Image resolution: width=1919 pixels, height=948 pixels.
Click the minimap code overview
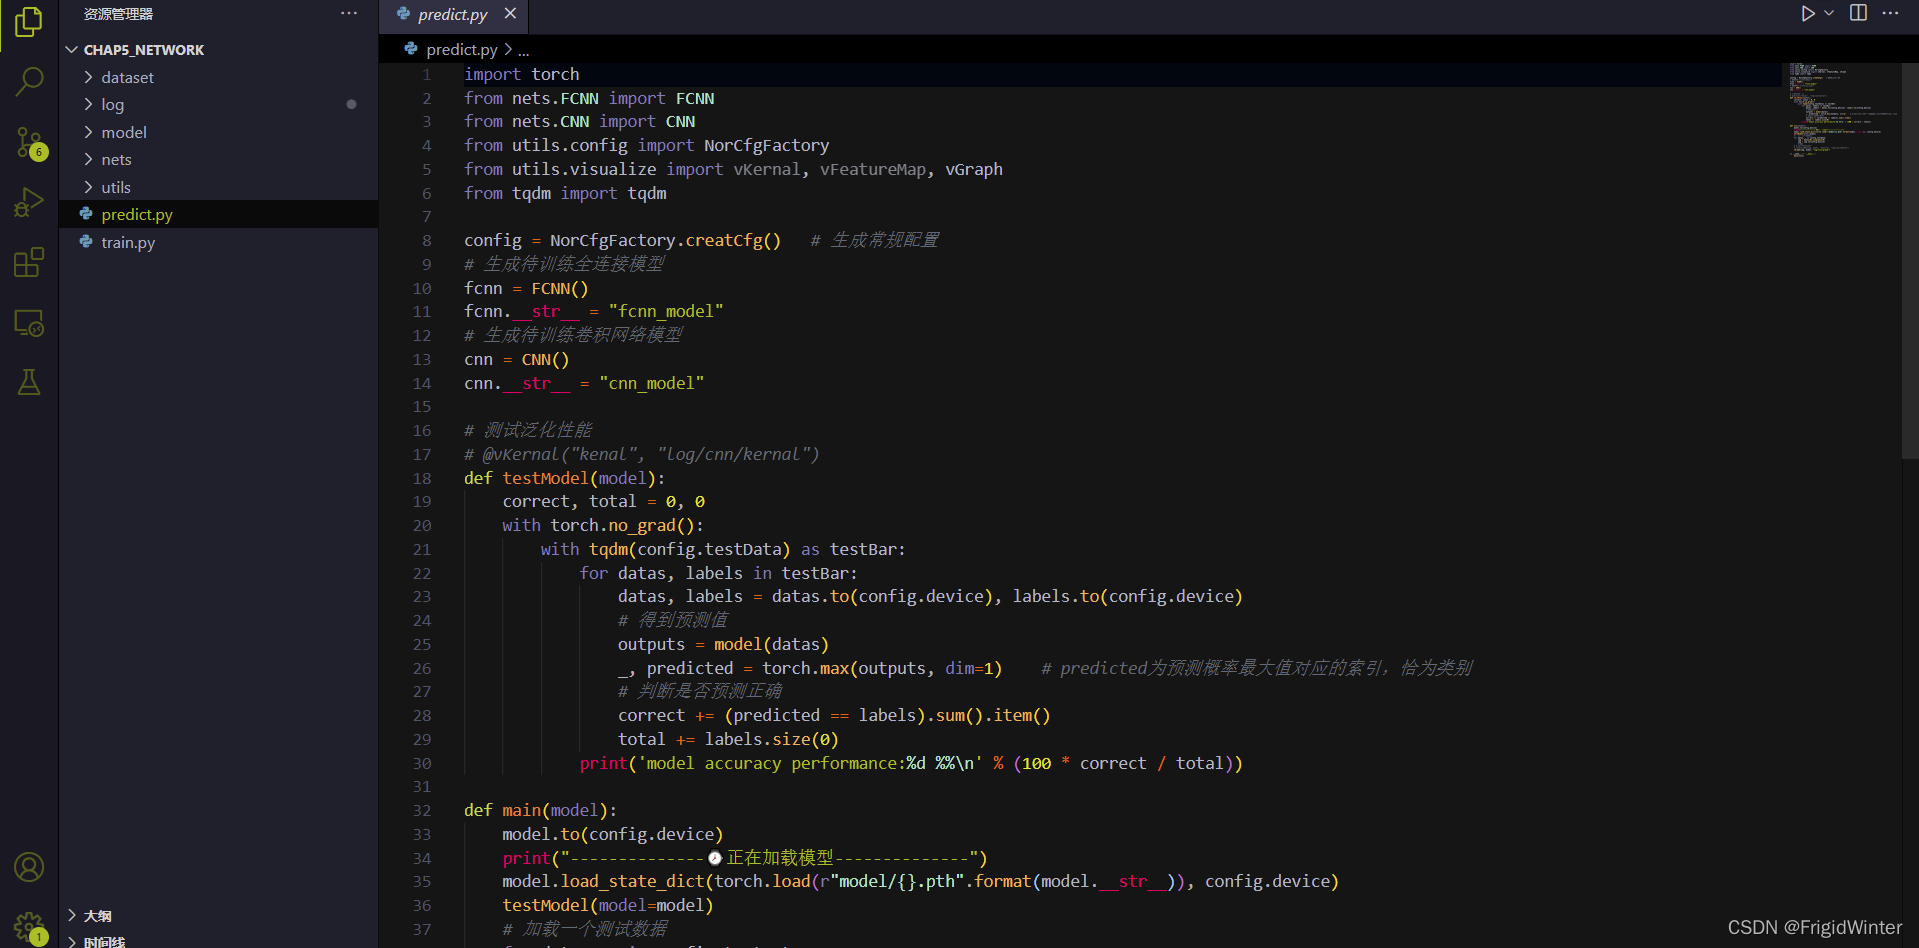click(1841, 110)
